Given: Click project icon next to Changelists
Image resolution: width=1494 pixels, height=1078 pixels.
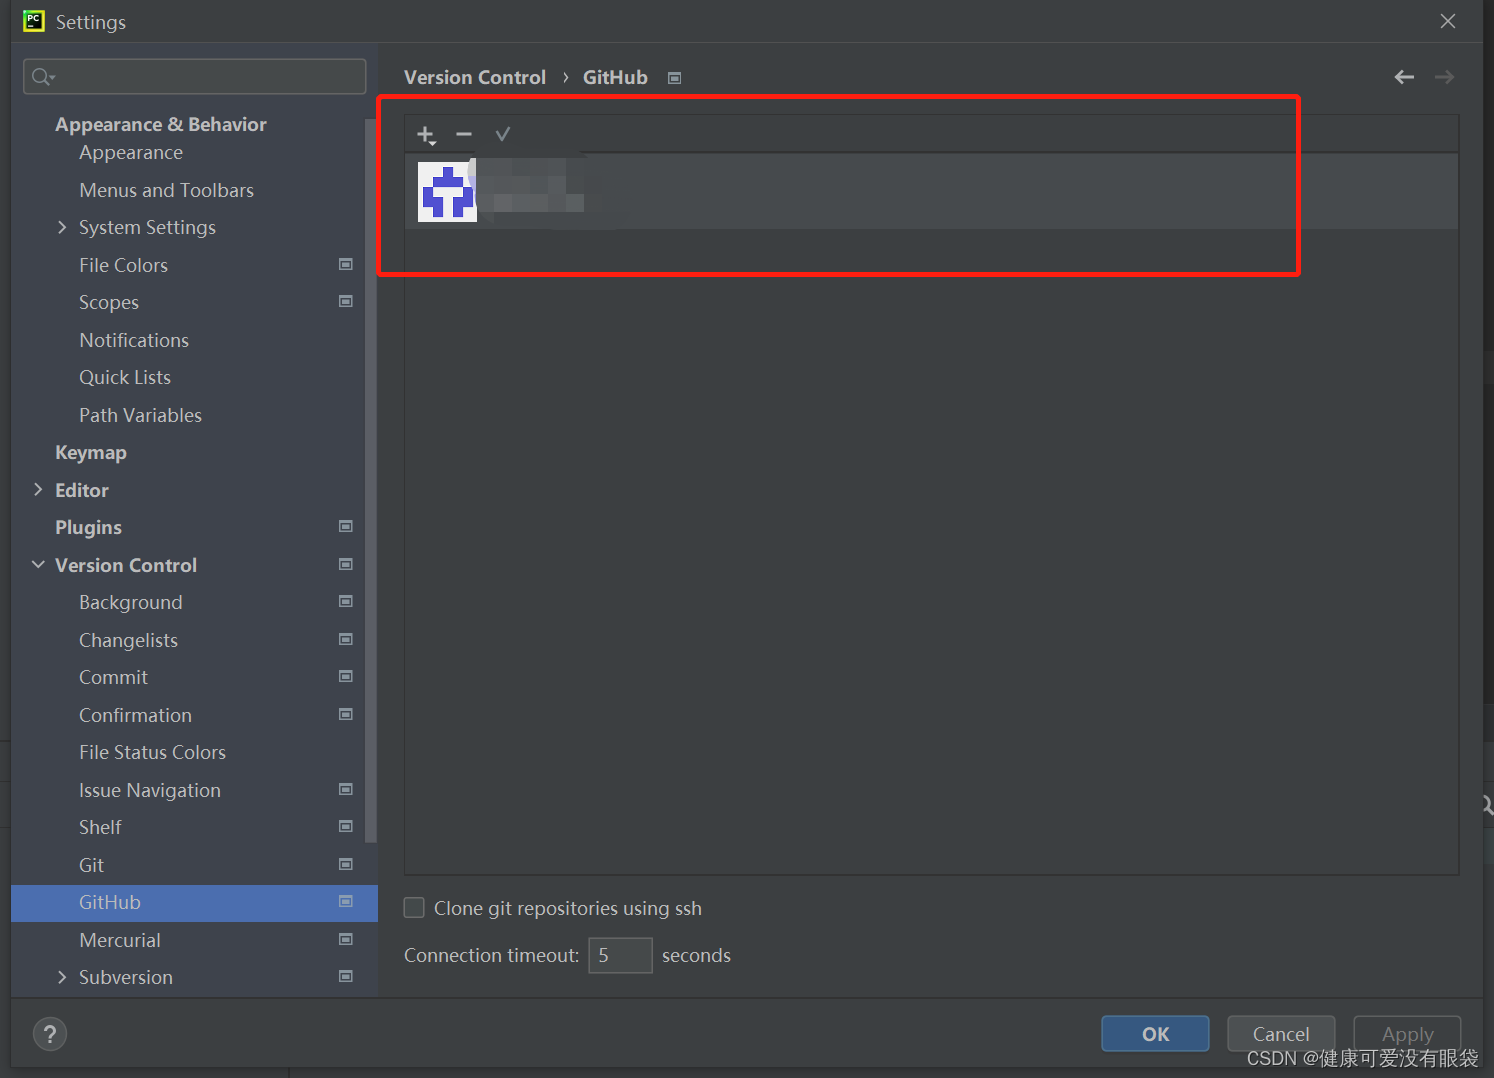Looking at the screenshot, I should point(346,639).
